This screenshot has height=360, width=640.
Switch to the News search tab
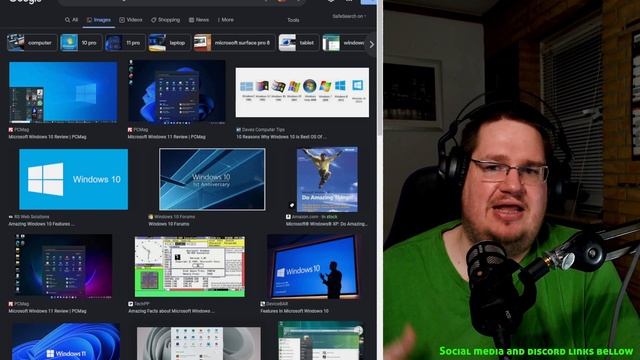(x=199, y=20)
